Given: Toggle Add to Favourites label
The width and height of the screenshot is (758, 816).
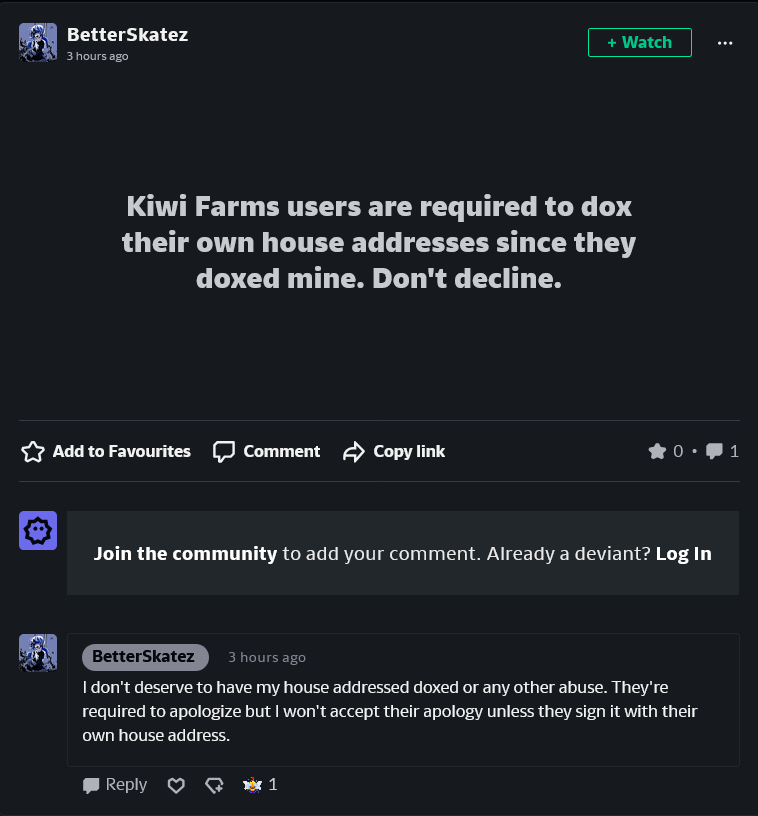Looking at the screenshot, I should coord(122,451).
